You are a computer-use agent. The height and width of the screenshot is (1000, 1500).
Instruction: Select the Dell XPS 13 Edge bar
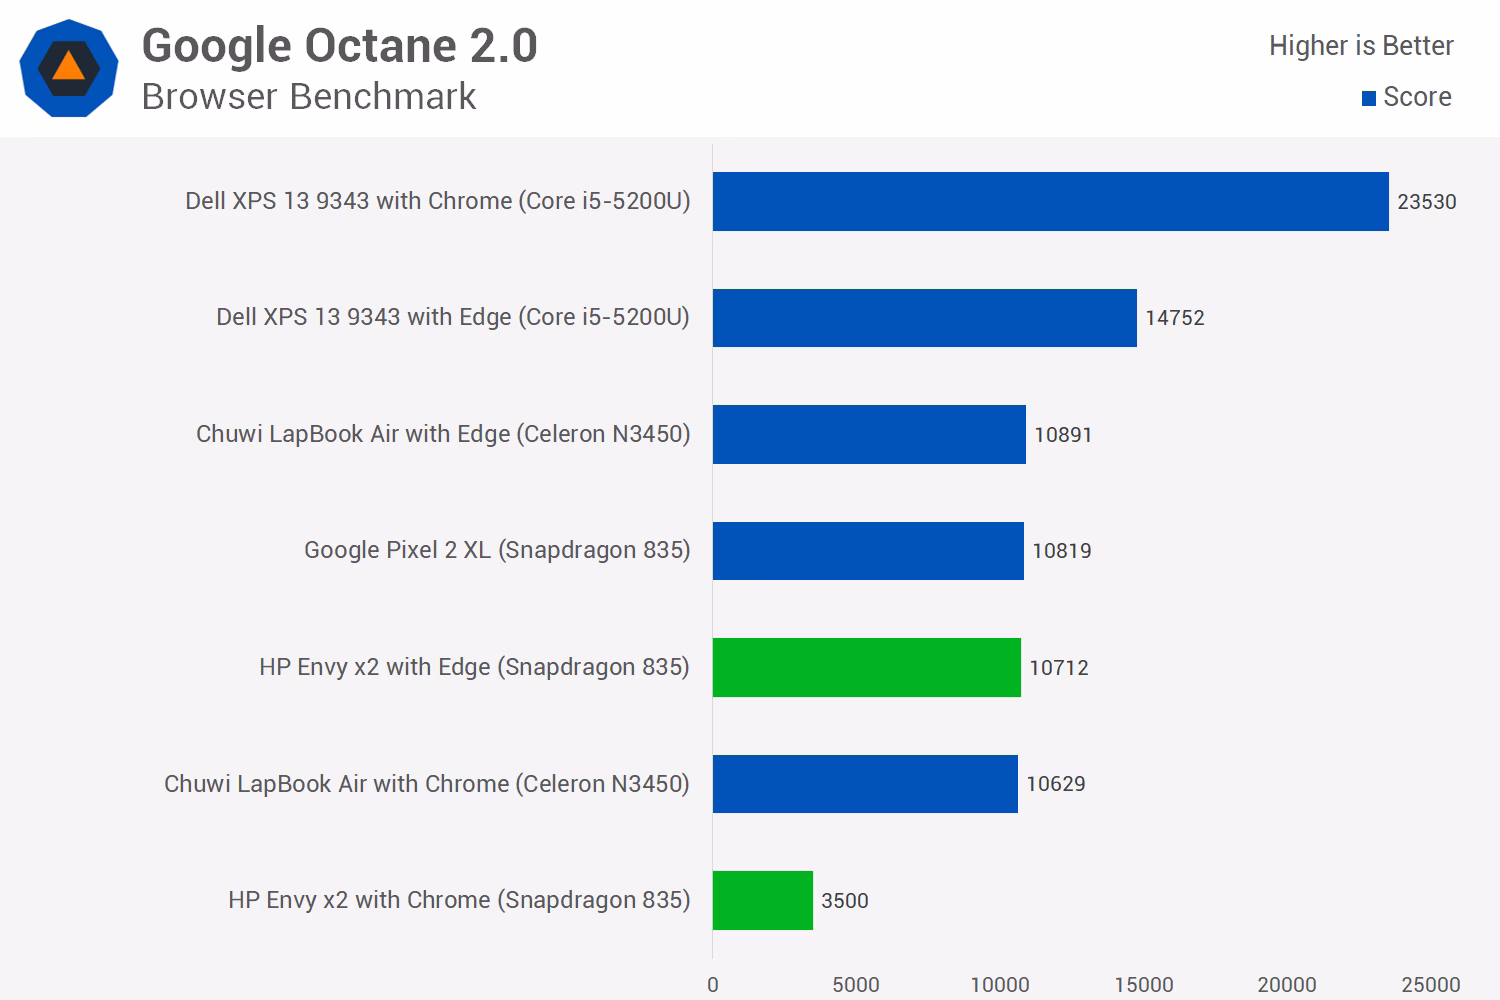tap(925, 318)
